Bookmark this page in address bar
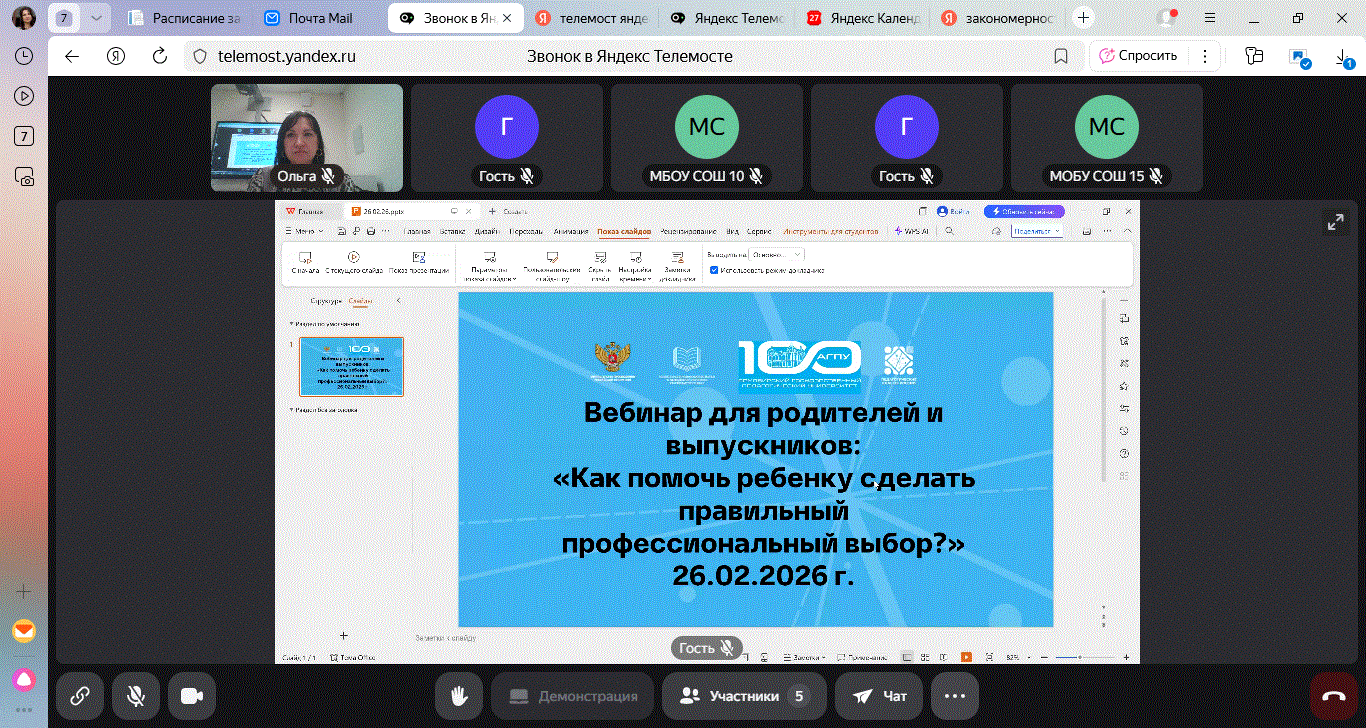 [x=1061, y=56]
